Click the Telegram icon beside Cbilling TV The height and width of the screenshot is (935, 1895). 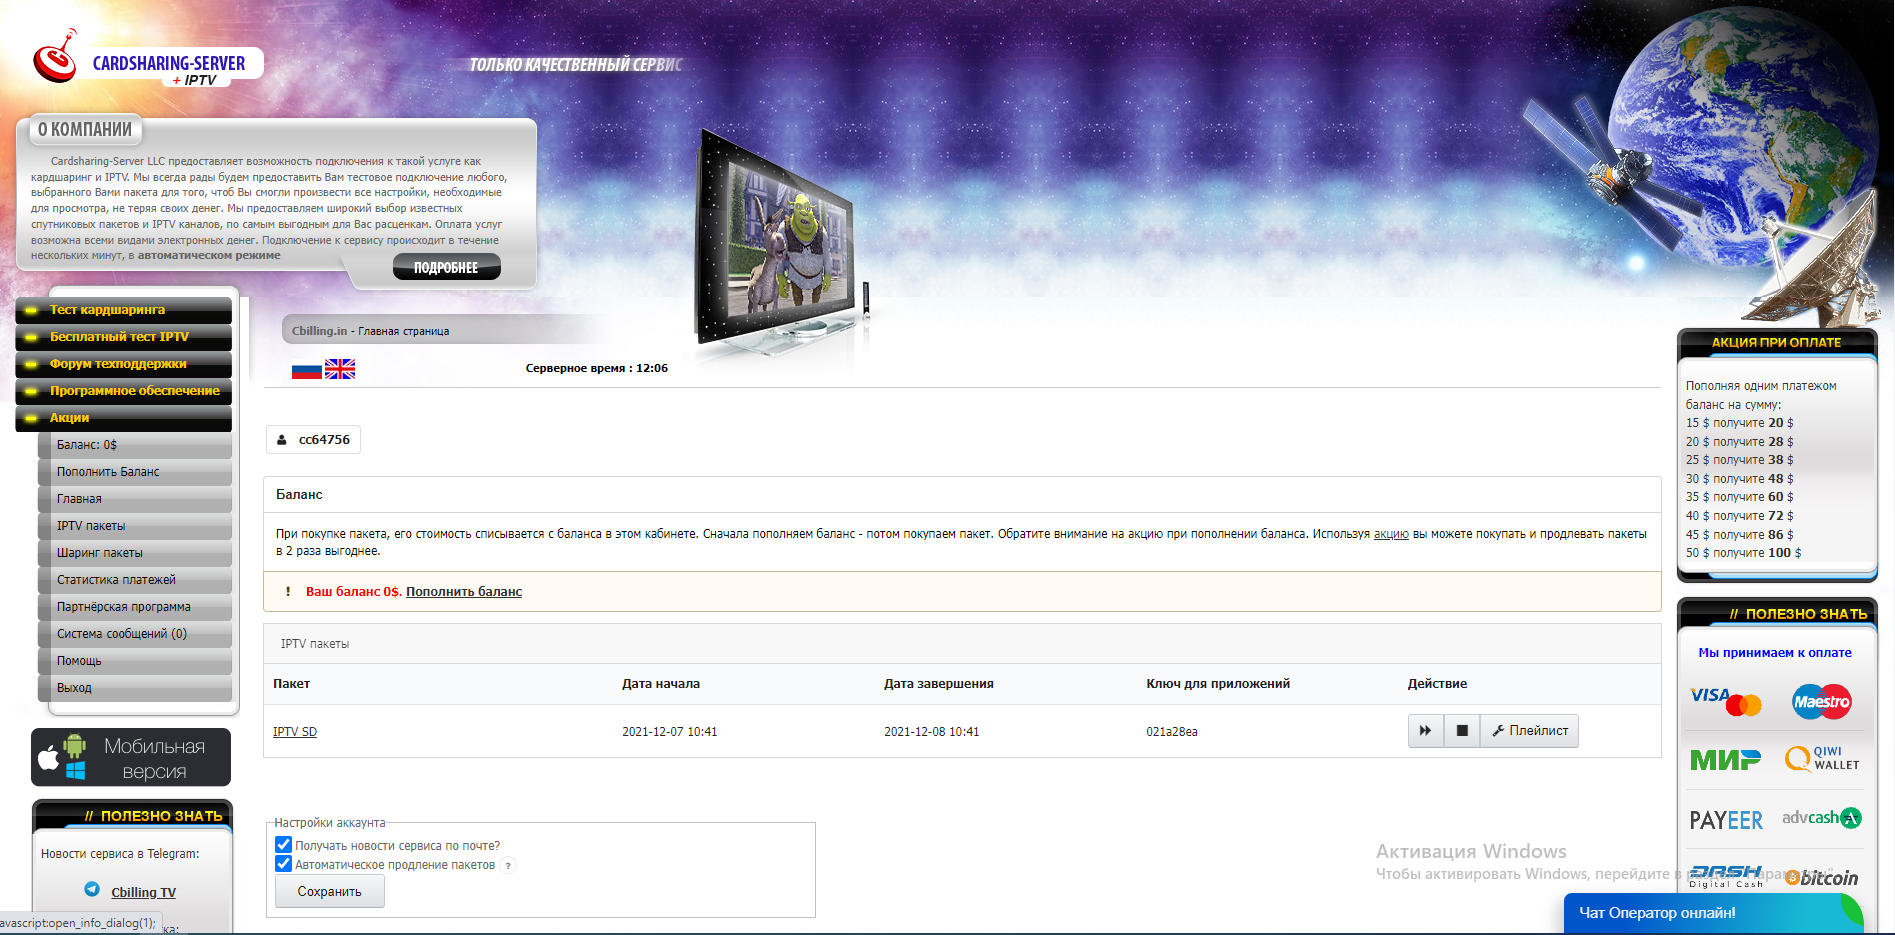(x=92, y=889)
